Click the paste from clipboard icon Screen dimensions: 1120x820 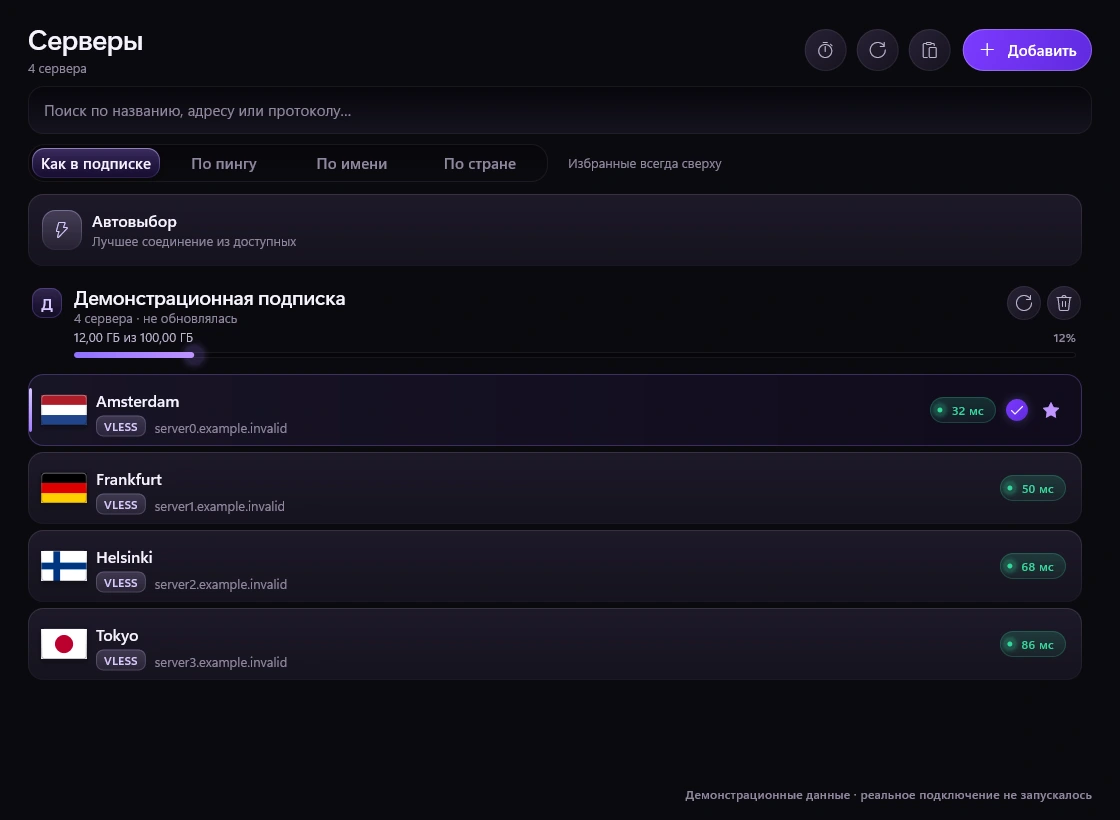pos(929,50)
